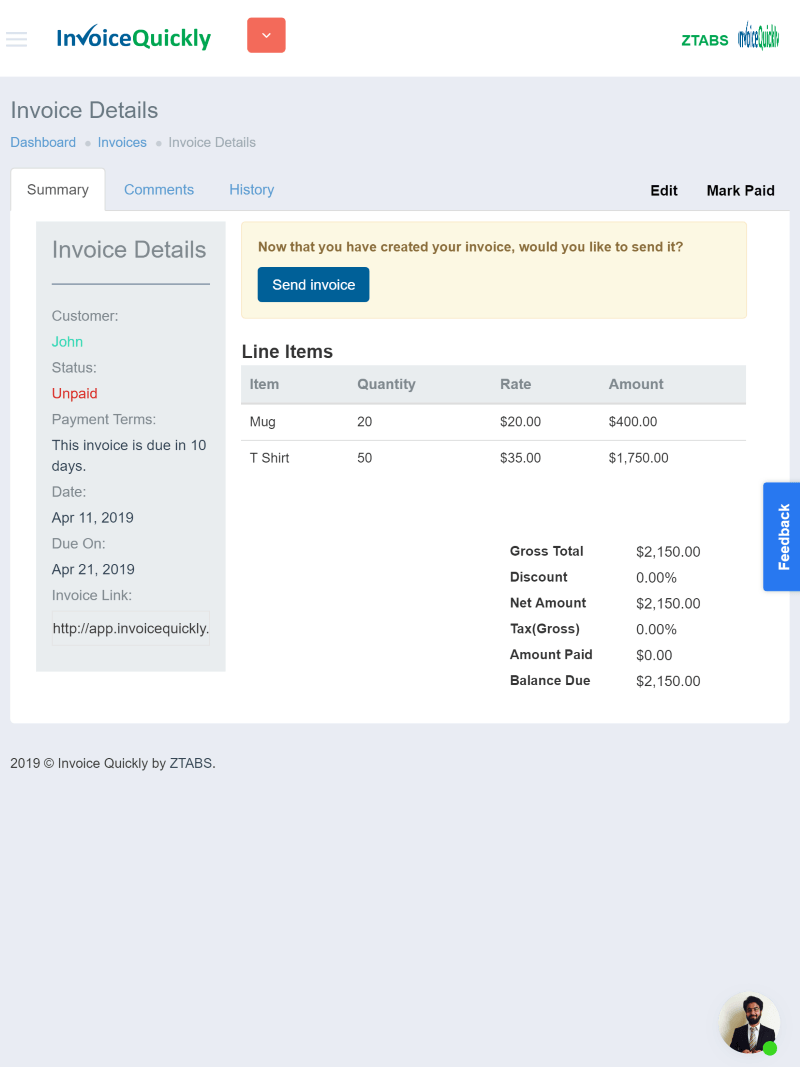
Task: Click the $400.00 amount cell
Action: pyautogui.click(x=633, y=422)
